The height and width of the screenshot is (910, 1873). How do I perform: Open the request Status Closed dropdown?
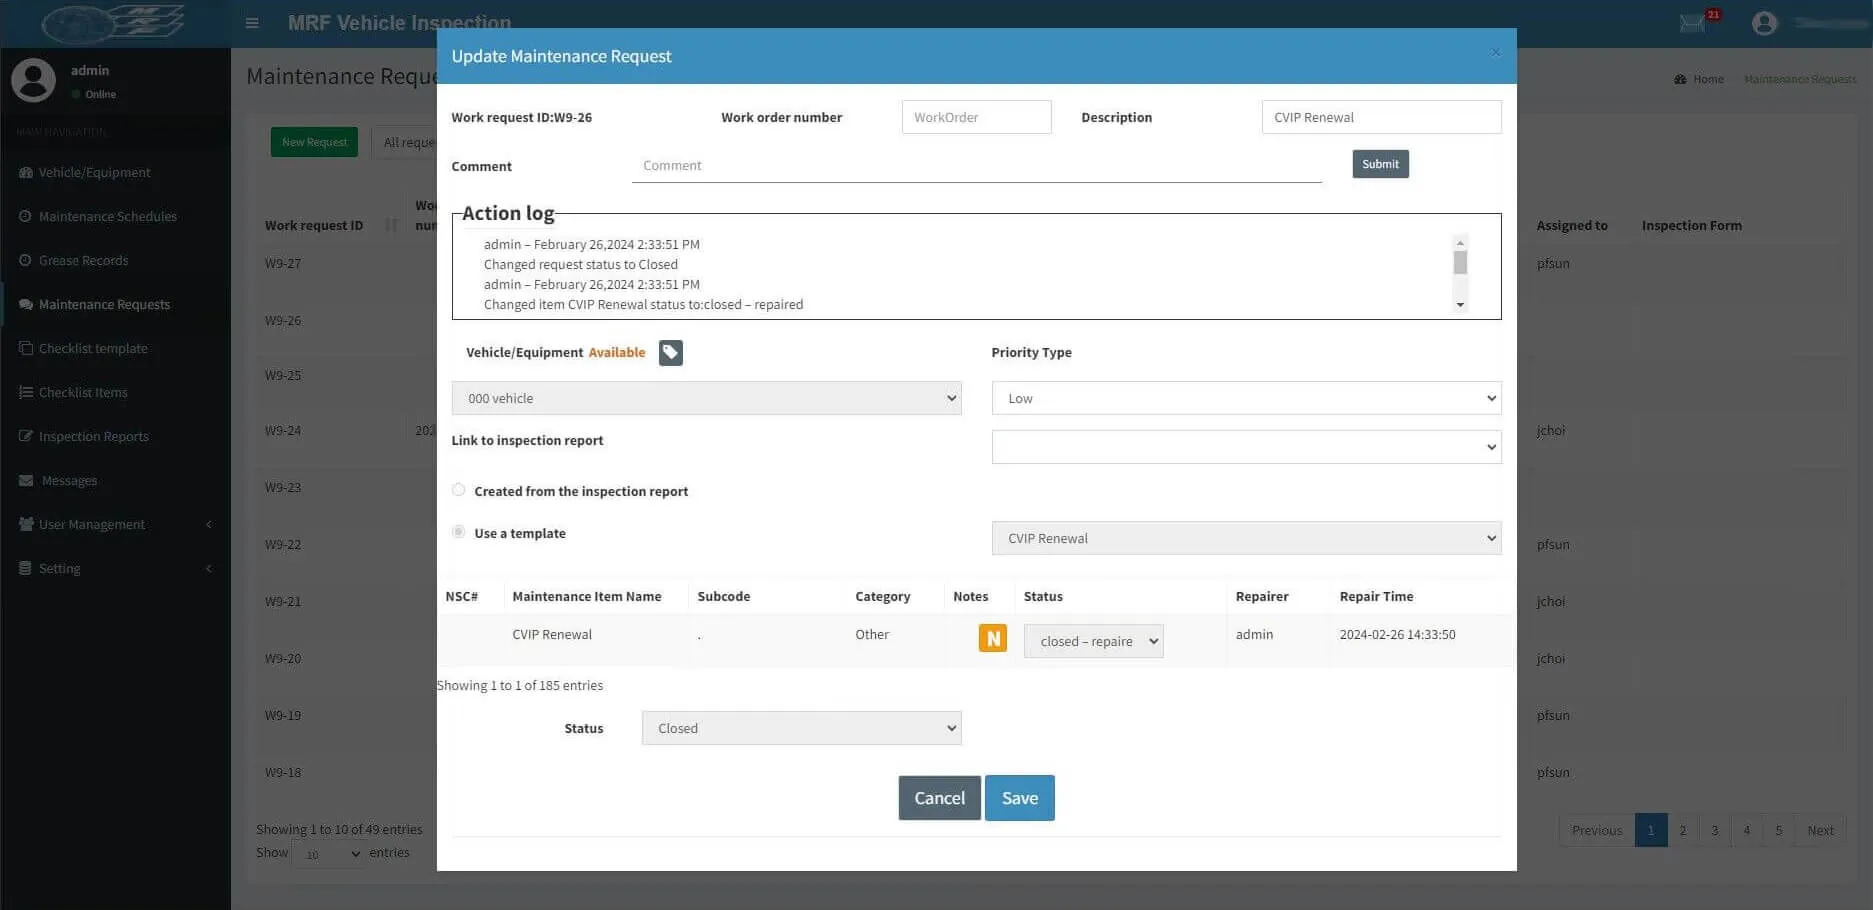(801, 728)
